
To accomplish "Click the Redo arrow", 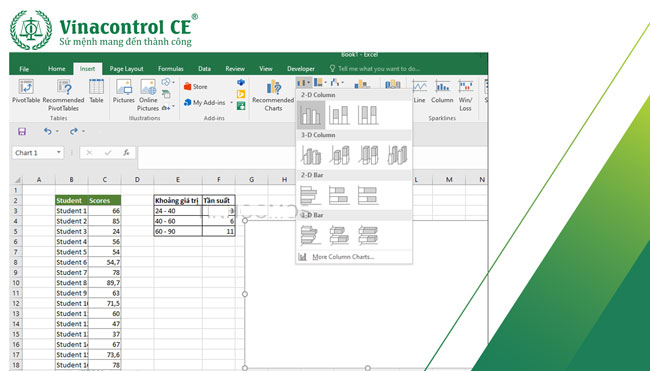I will pos(73,131).
